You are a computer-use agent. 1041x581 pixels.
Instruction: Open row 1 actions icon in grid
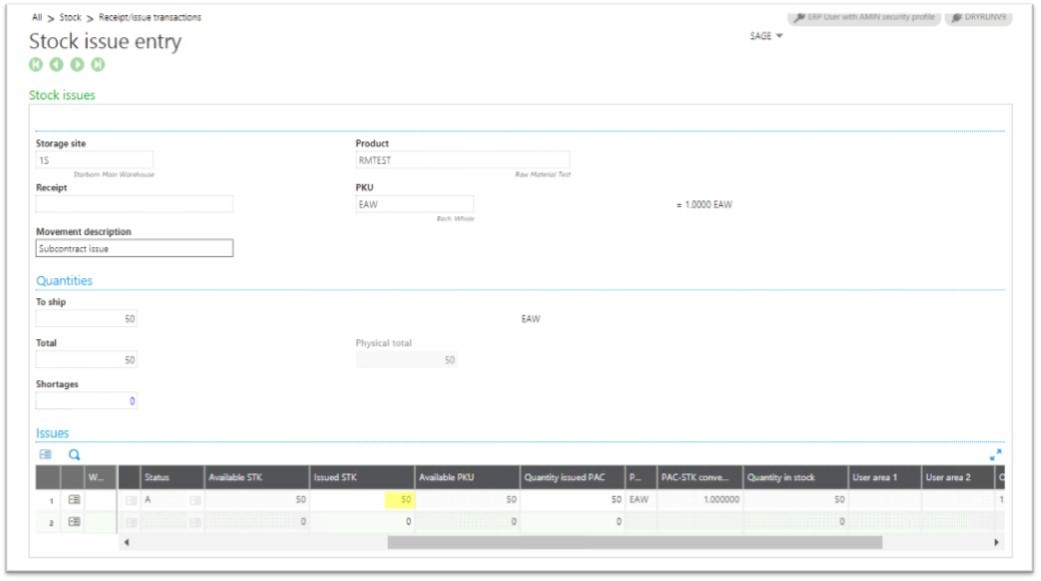[74, 499]
